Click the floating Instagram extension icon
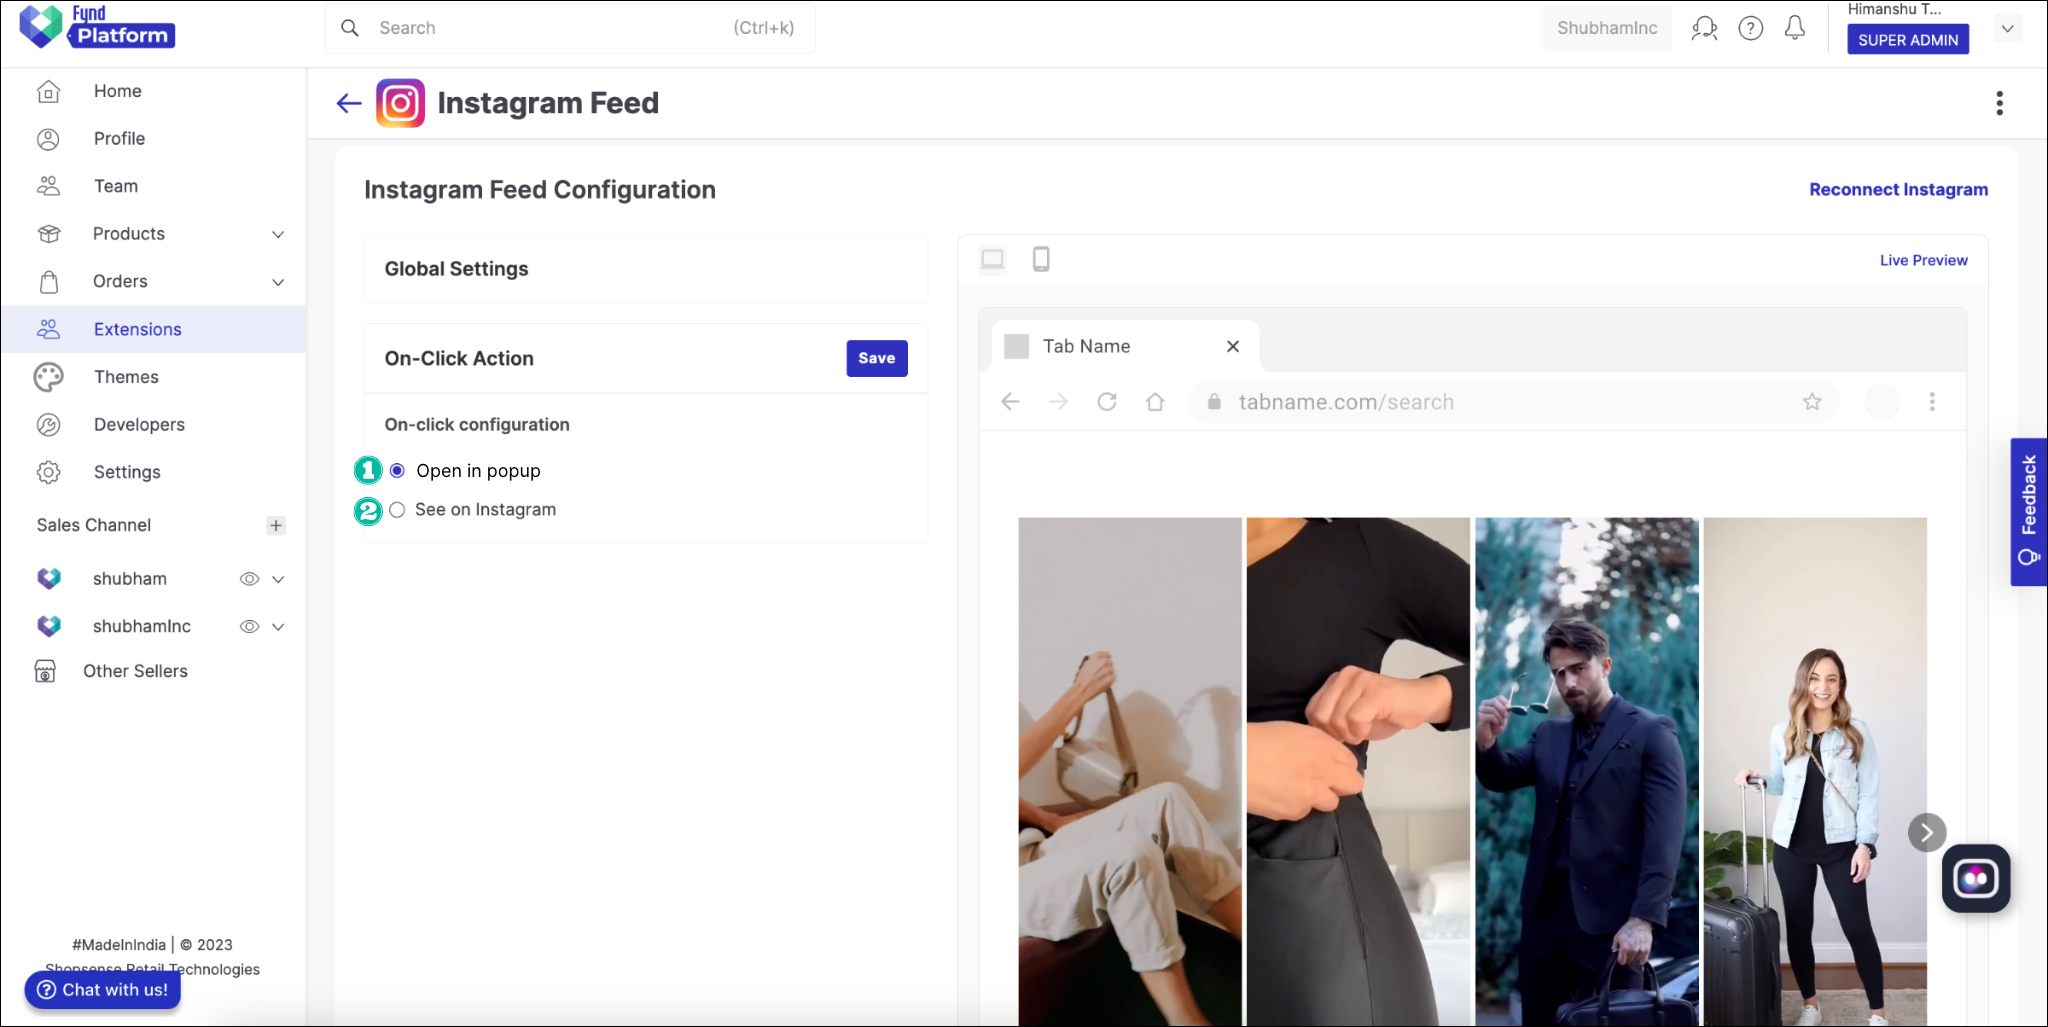Viewport: 2048px width, 1027px height. point(1976,878)
